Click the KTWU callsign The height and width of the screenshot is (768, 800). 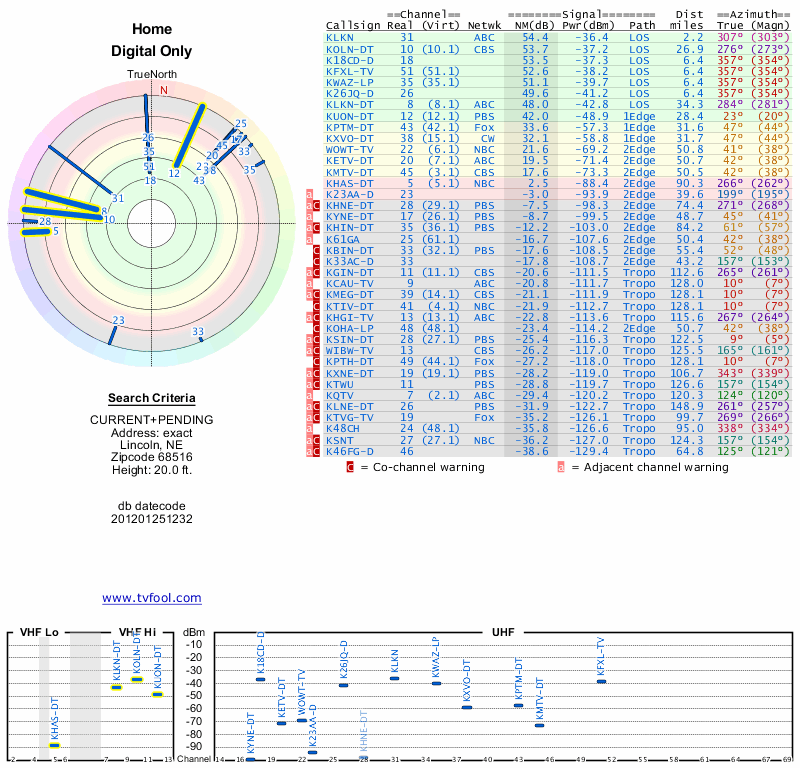point(340,384)
